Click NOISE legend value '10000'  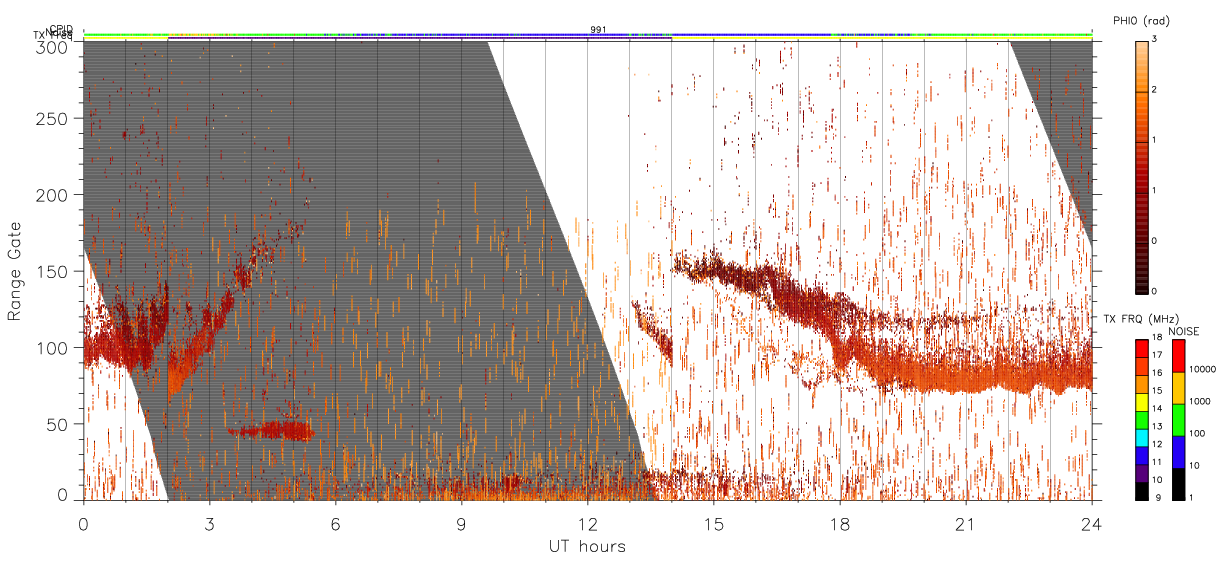pyautogui.click(x=1202, y=370)
